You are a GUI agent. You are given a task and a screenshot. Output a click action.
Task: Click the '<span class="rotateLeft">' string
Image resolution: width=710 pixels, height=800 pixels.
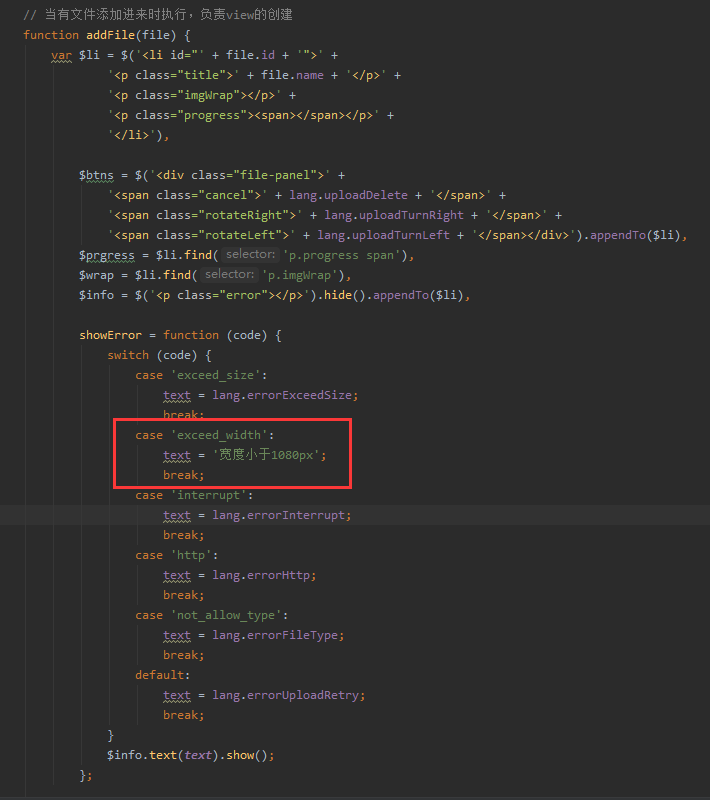pos(201,235)
